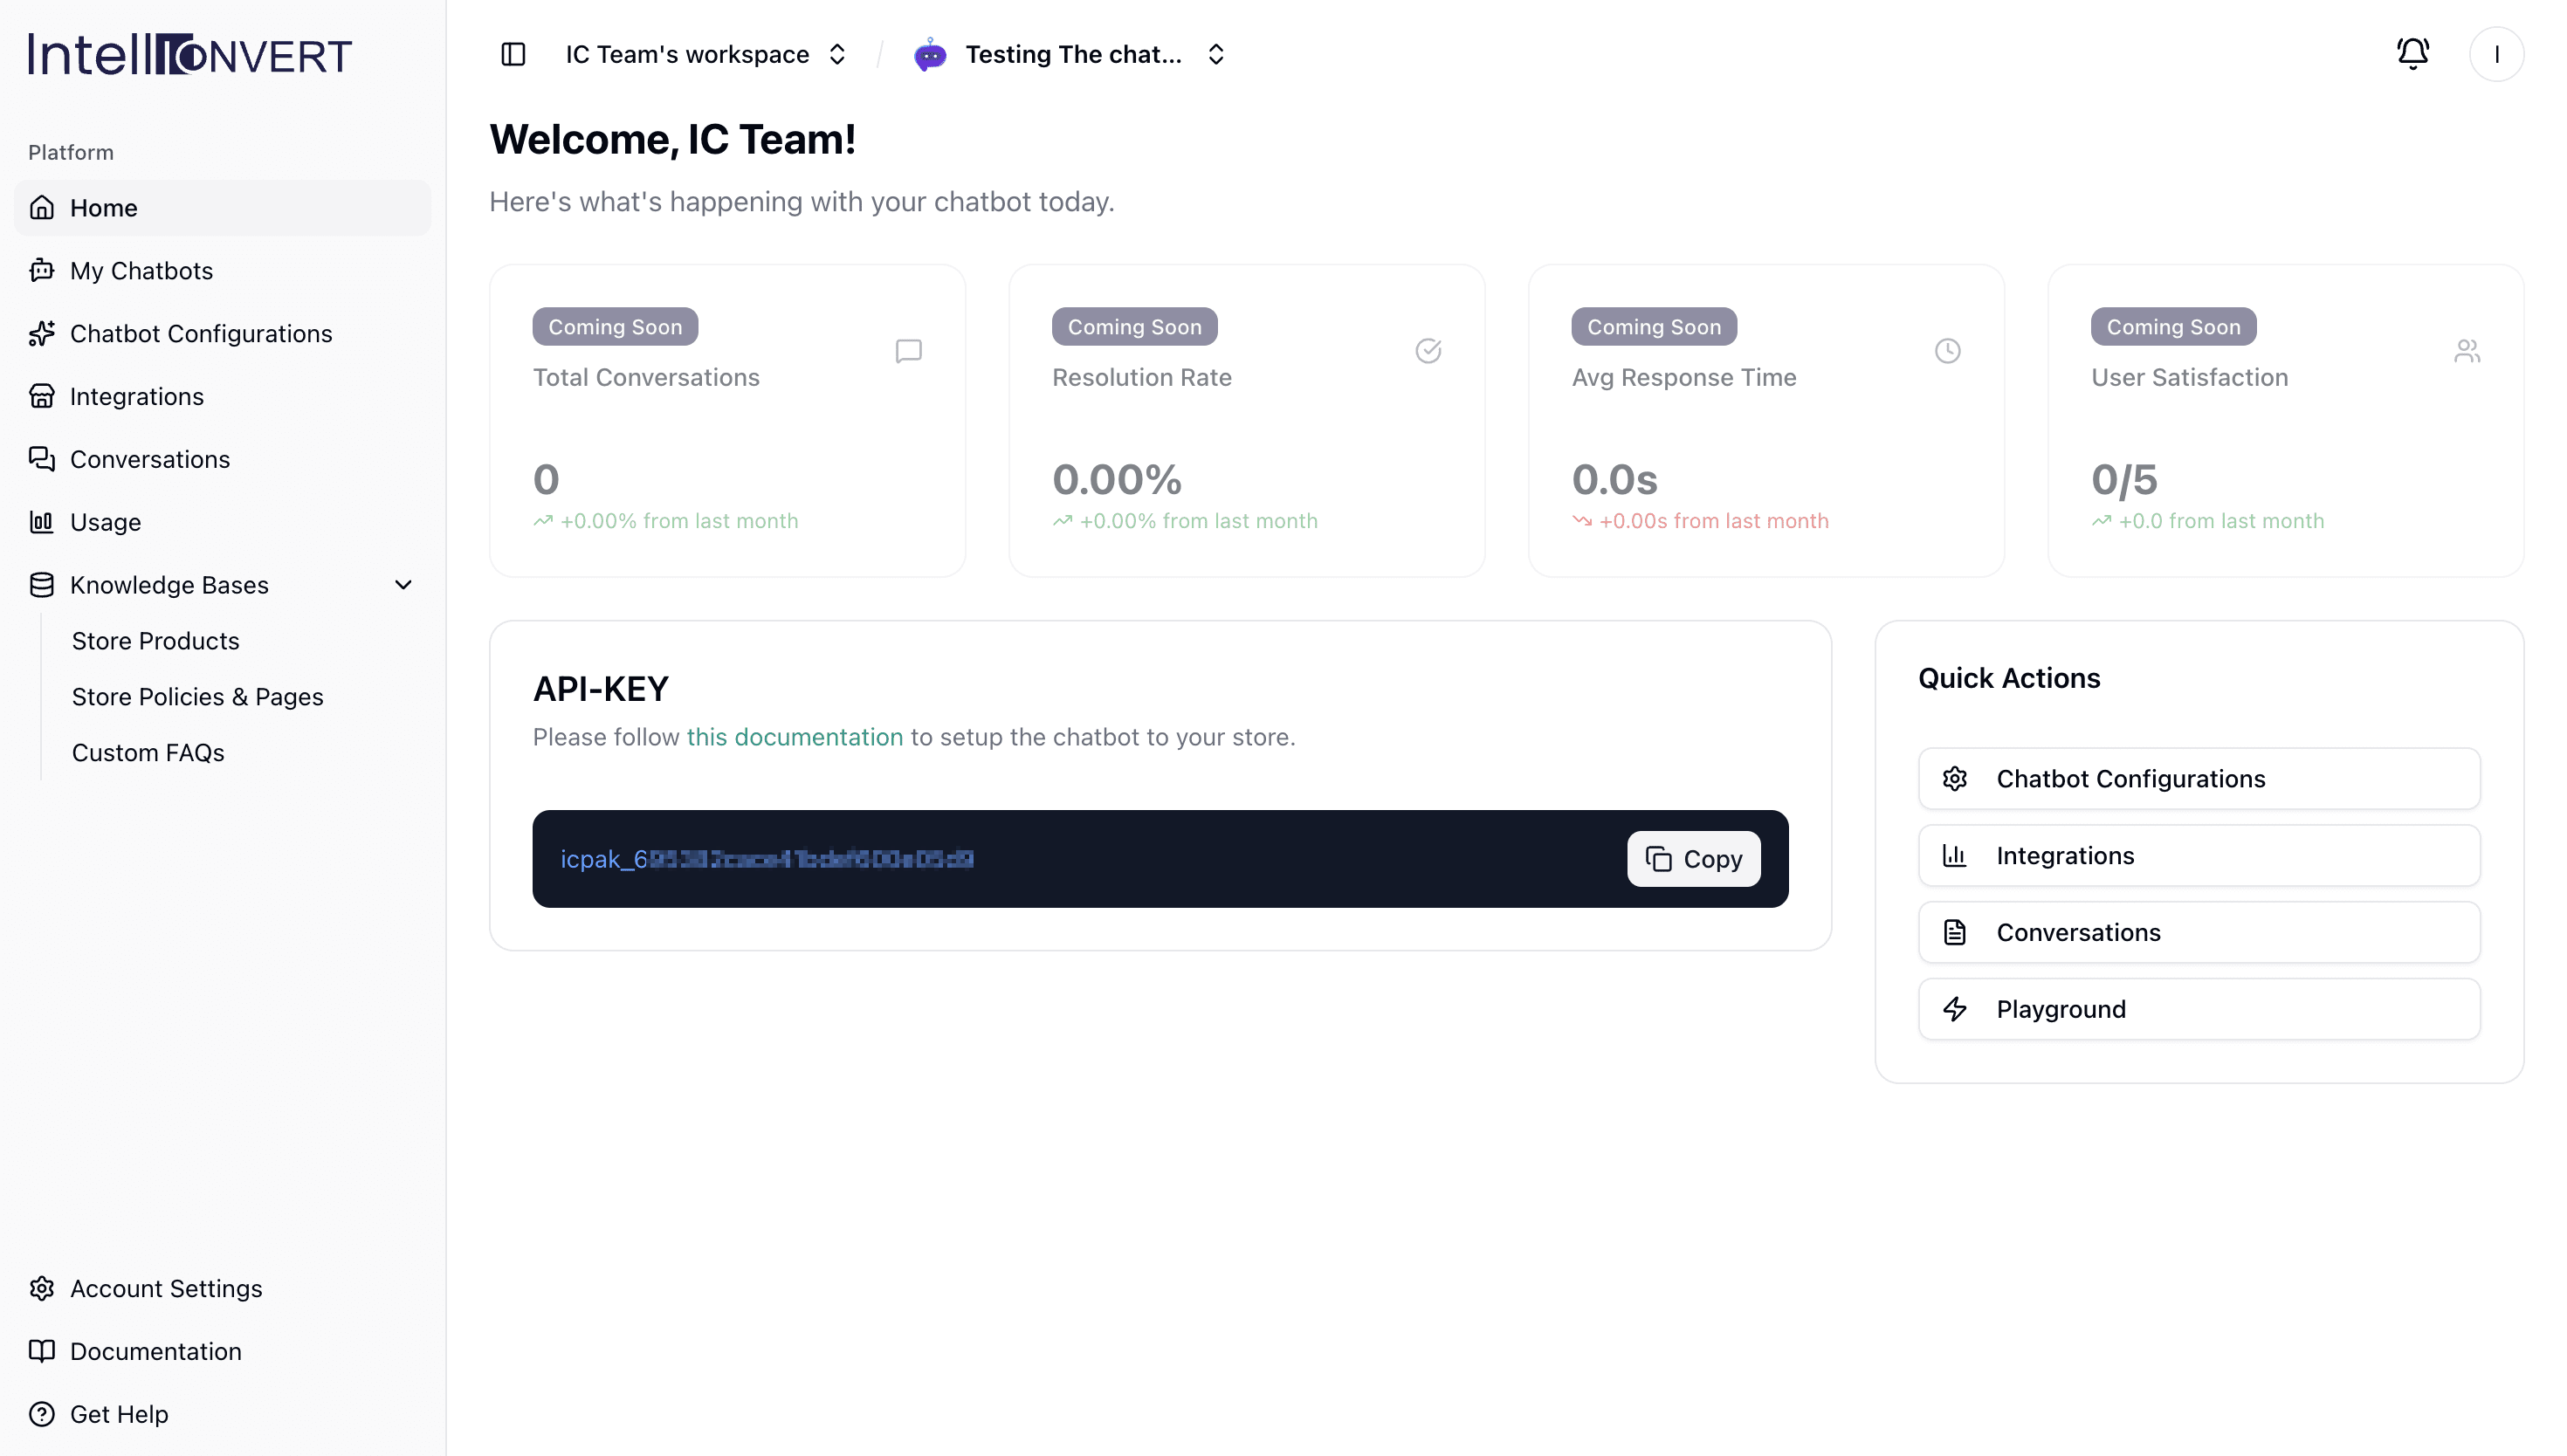Viewport: 2567px width, 1456px height.
Task: Open Integrations quick action
Action: pos(2198,856)
